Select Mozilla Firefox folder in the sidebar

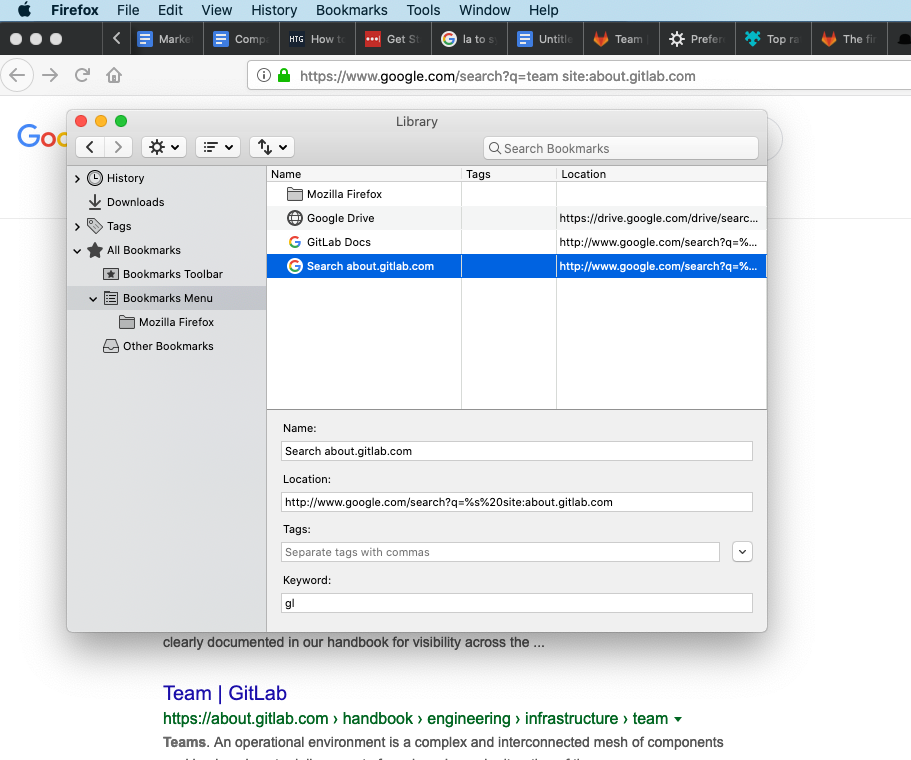(x=176, y=322)
